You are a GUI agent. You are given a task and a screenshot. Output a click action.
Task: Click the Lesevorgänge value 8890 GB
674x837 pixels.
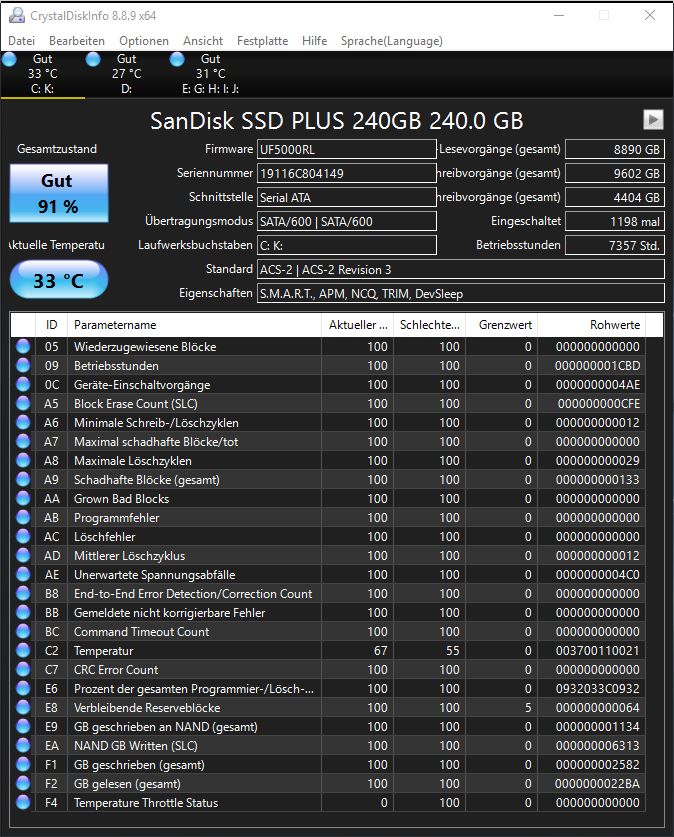615,149
